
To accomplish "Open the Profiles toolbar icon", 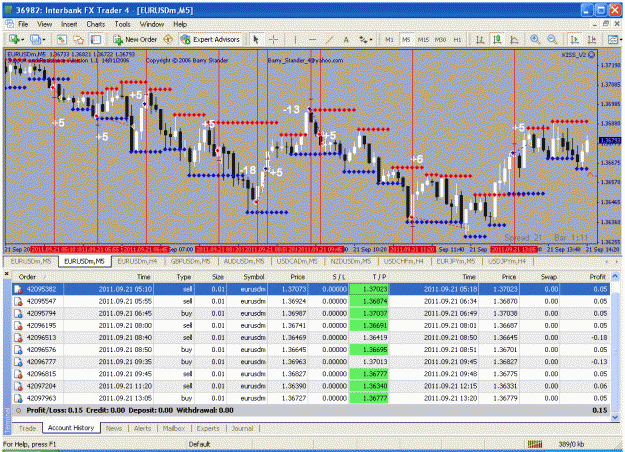I will tap(35, 39).
